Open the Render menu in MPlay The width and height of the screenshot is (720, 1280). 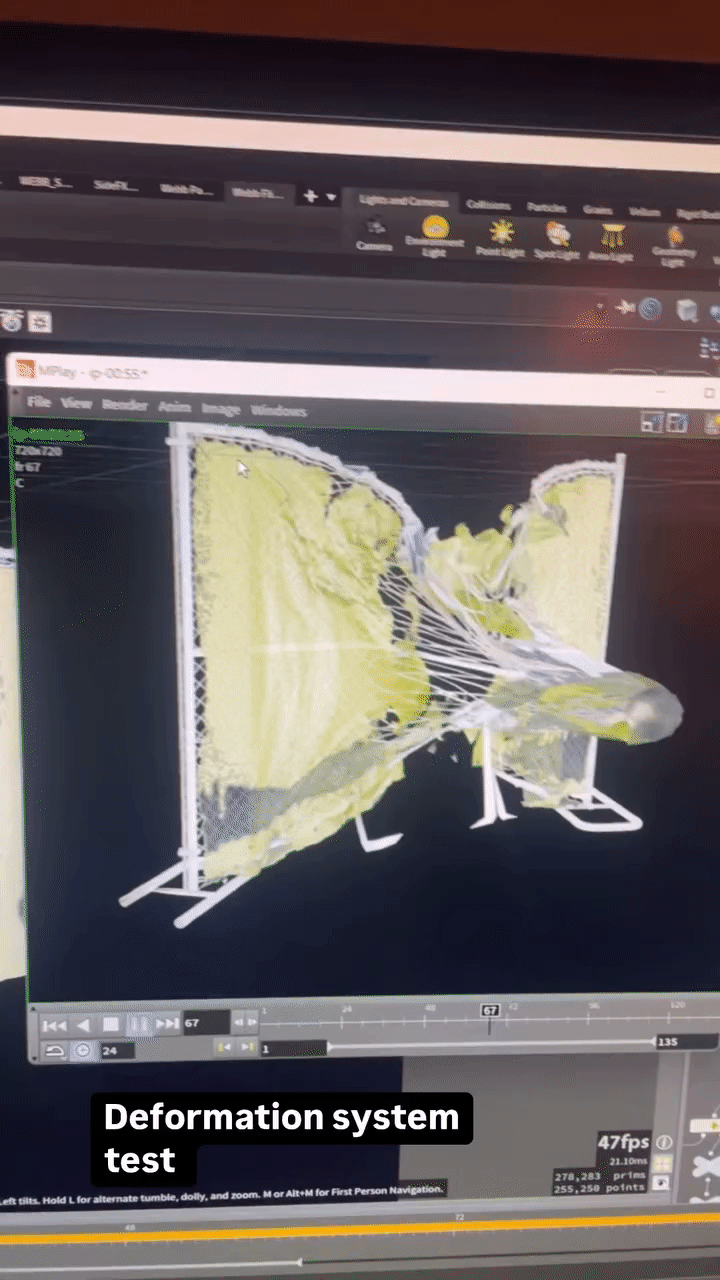pos(125,405)
